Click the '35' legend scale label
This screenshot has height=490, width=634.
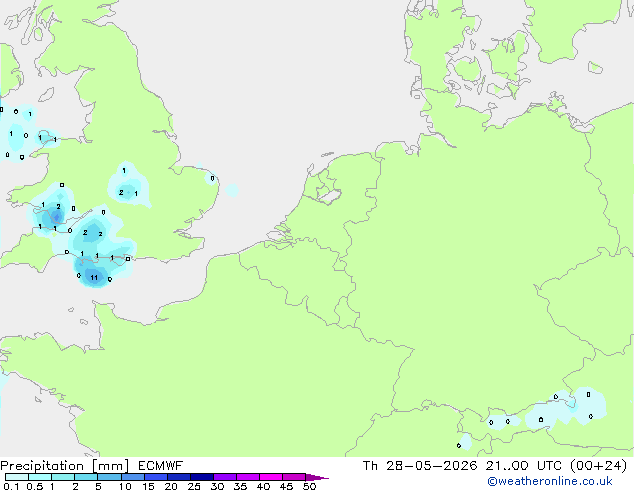pos(240,486)
